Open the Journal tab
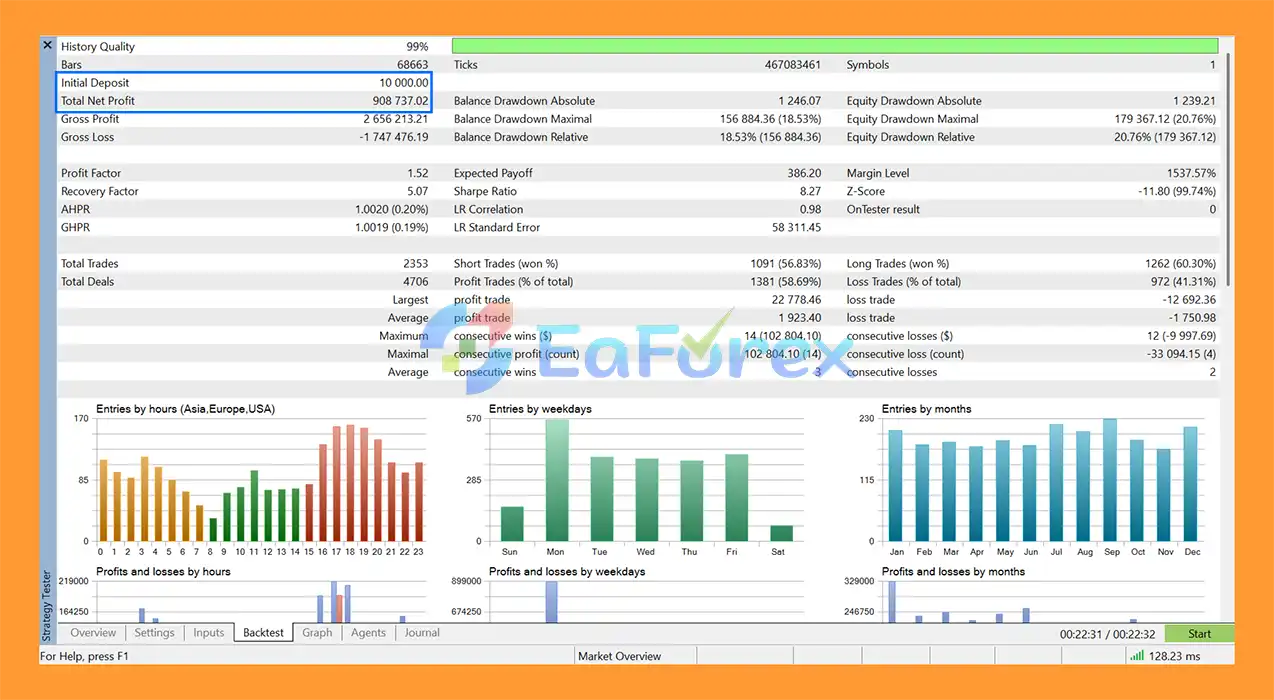1274x700 pixels. point(422,633)
